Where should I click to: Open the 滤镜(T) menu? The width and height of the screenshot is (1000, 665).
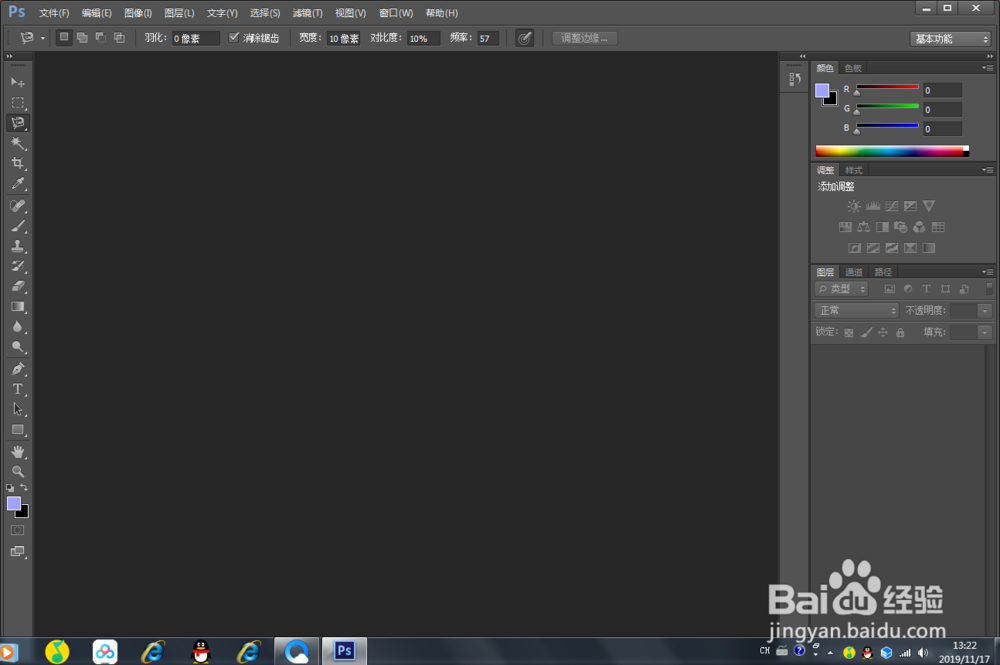(x=307, y=13)
